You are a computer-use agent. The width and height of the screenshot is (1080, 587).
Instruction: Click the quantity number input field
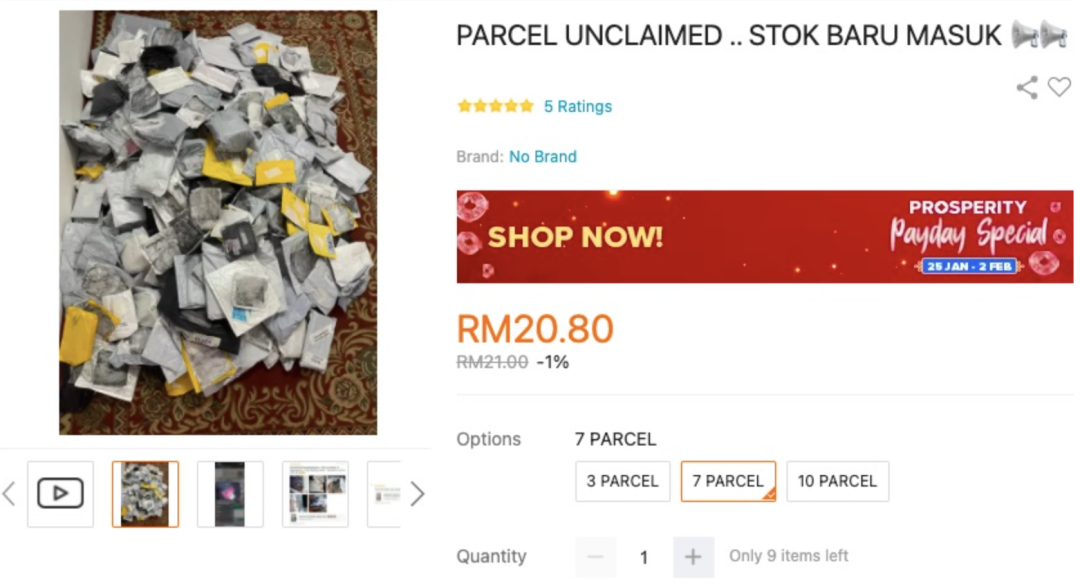pos(644,556)
